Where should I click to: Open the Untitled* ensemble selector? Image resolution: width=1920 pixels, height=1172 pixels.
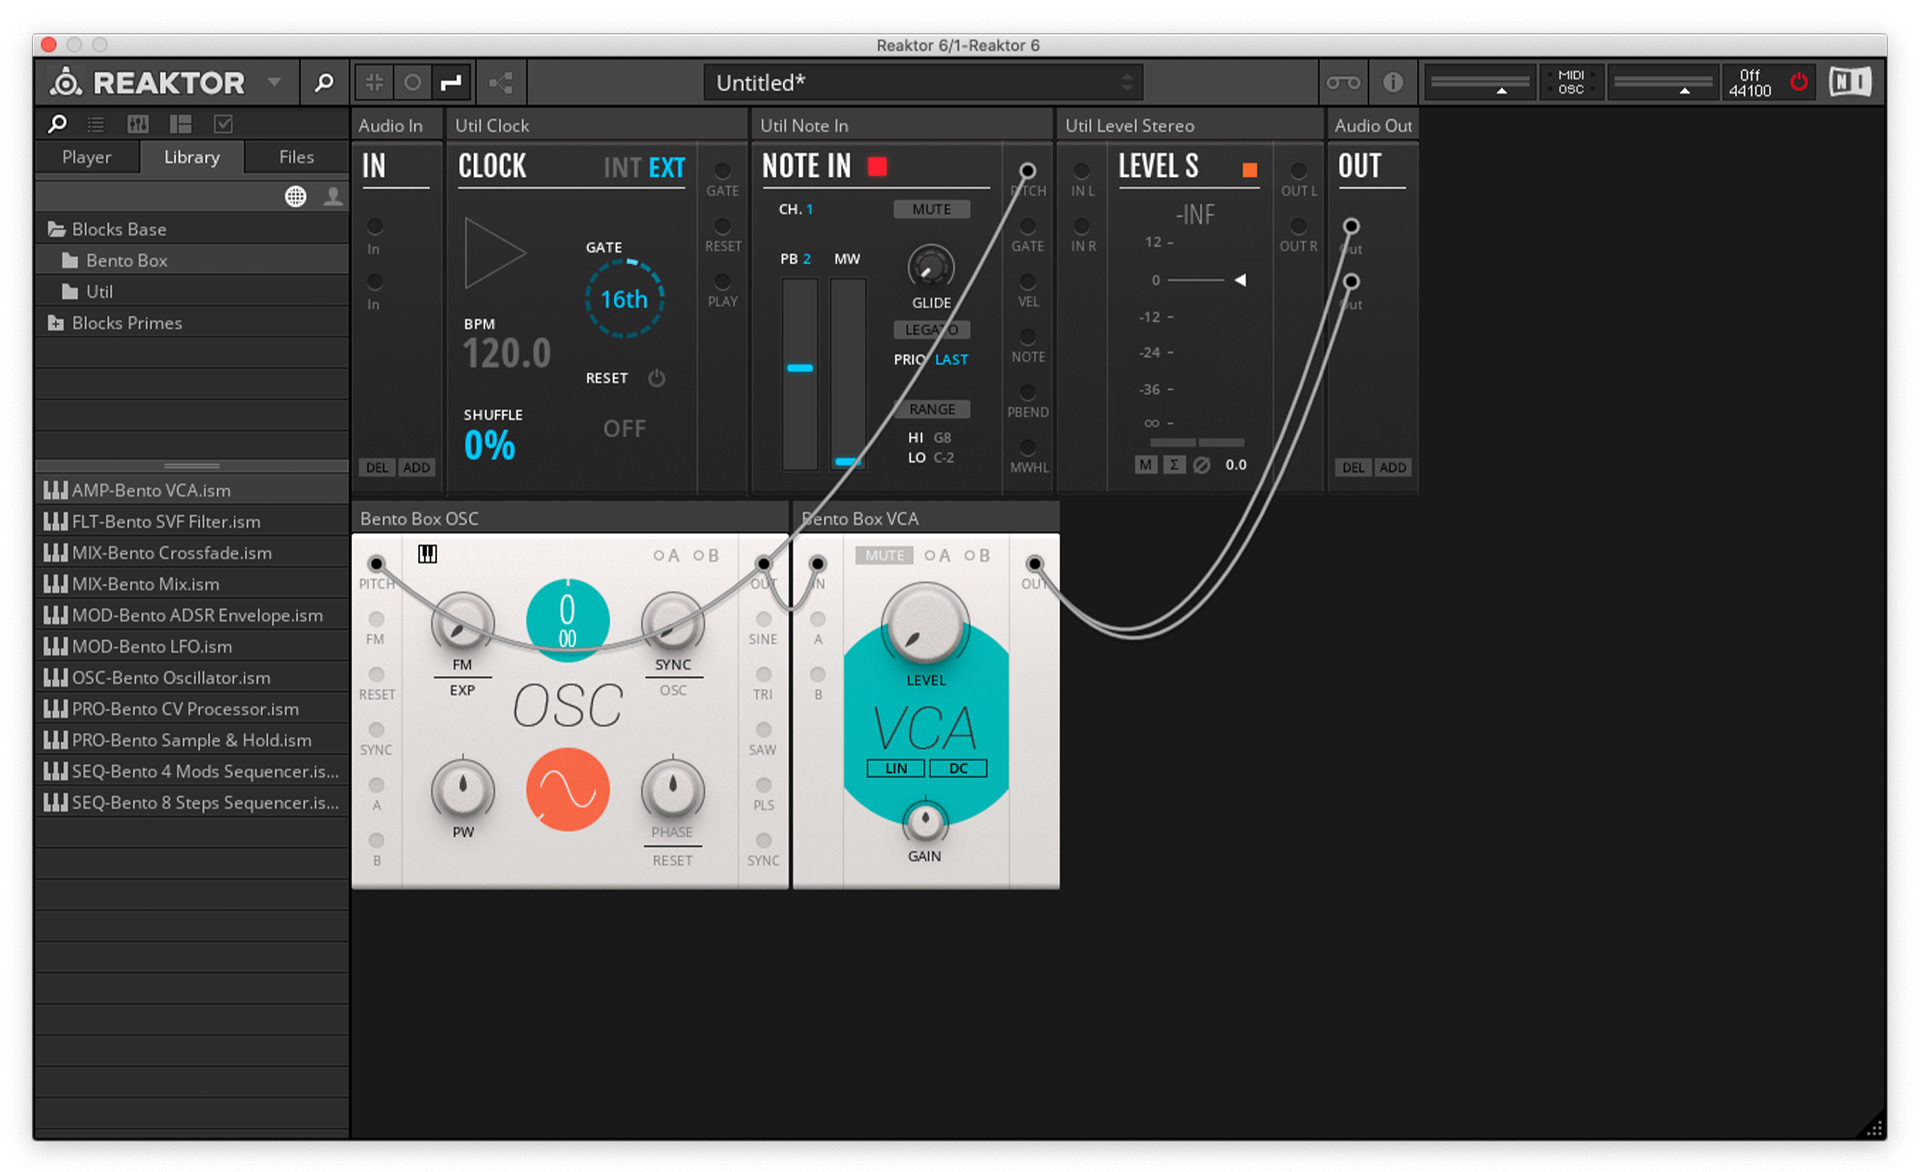pos(920,82)
